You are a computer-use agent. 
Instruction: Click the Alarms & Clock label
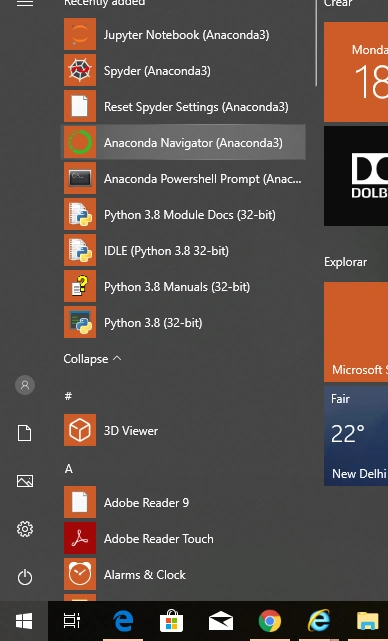pyautogui.click(x=145, y=575)
